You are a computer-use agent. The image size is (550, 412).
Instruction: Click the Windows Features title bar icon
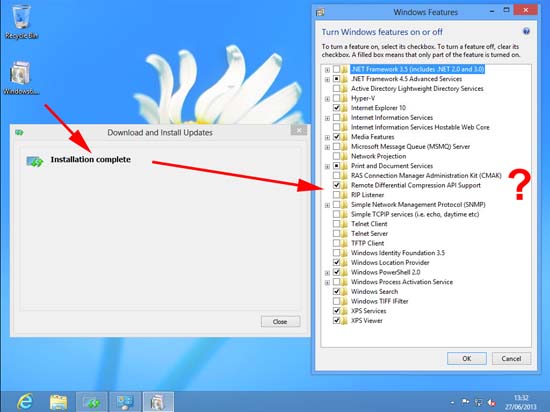click(x=320, y=12)
